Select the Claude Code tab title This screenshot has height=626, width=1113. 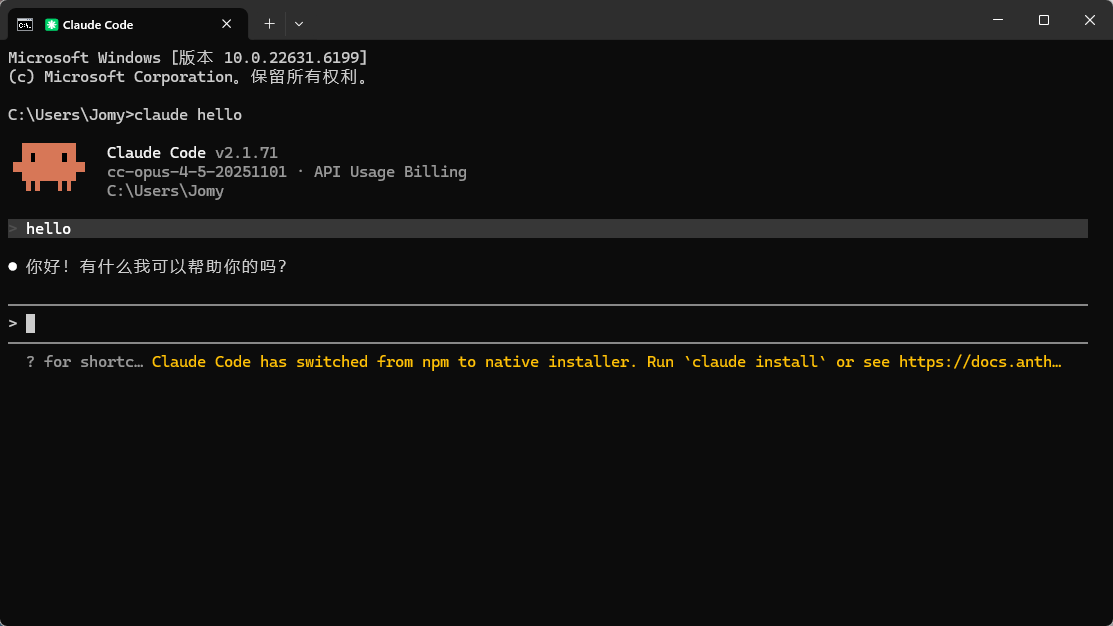tap(98, 24)
